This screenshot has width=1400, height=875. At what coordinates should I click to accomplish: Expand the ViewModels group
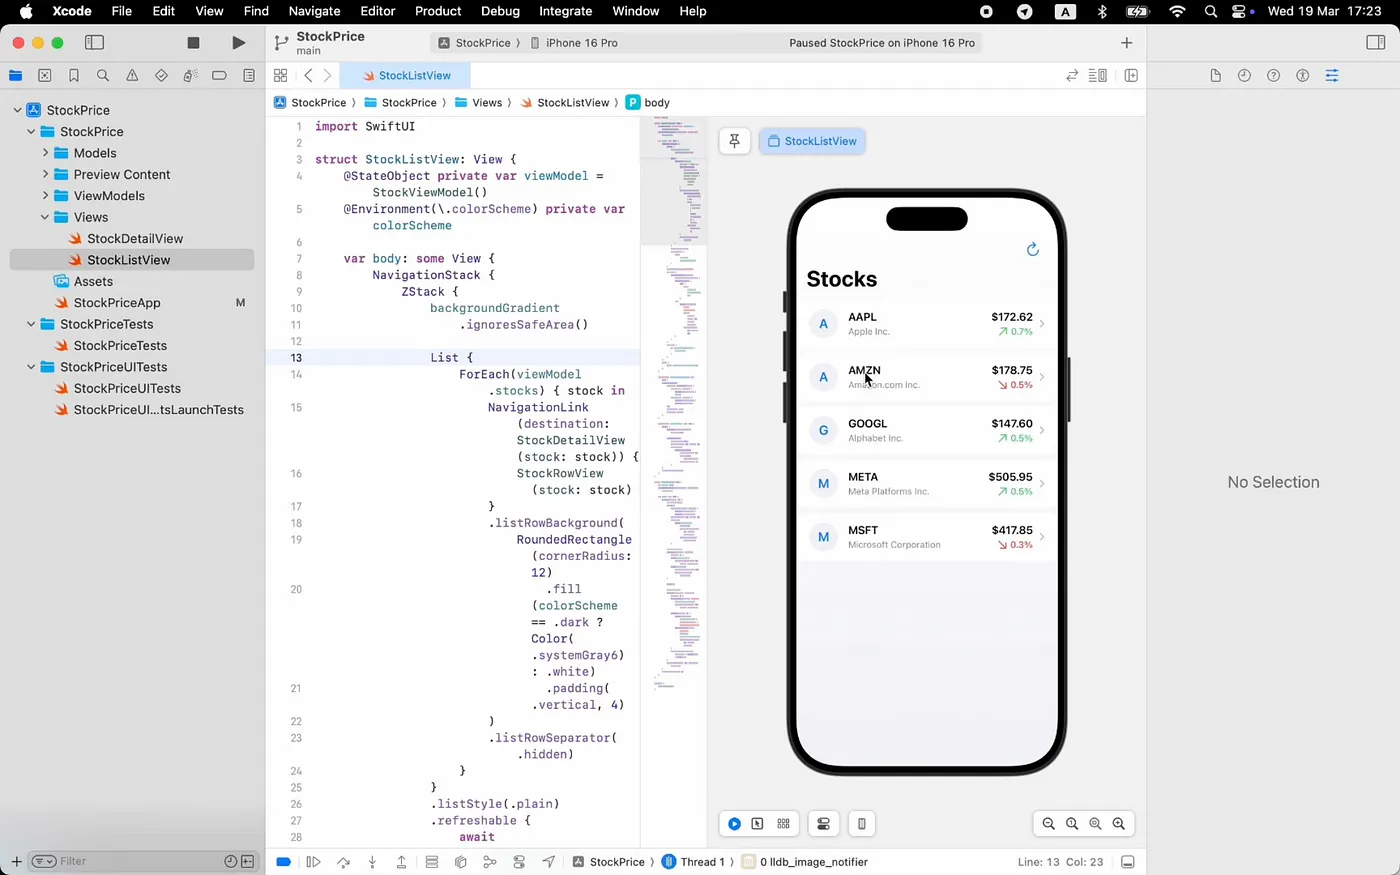[45, 196]
